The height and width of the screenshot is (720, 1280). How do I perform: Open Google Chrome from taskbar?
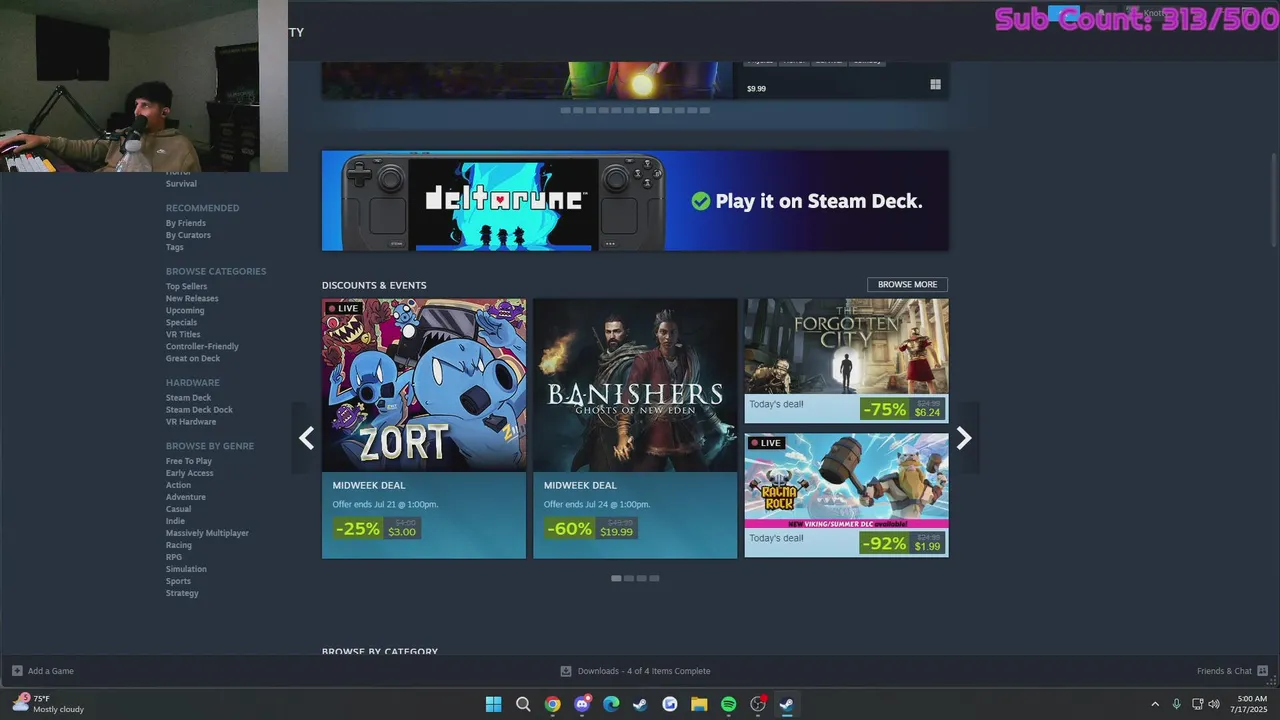coord(552,704)
